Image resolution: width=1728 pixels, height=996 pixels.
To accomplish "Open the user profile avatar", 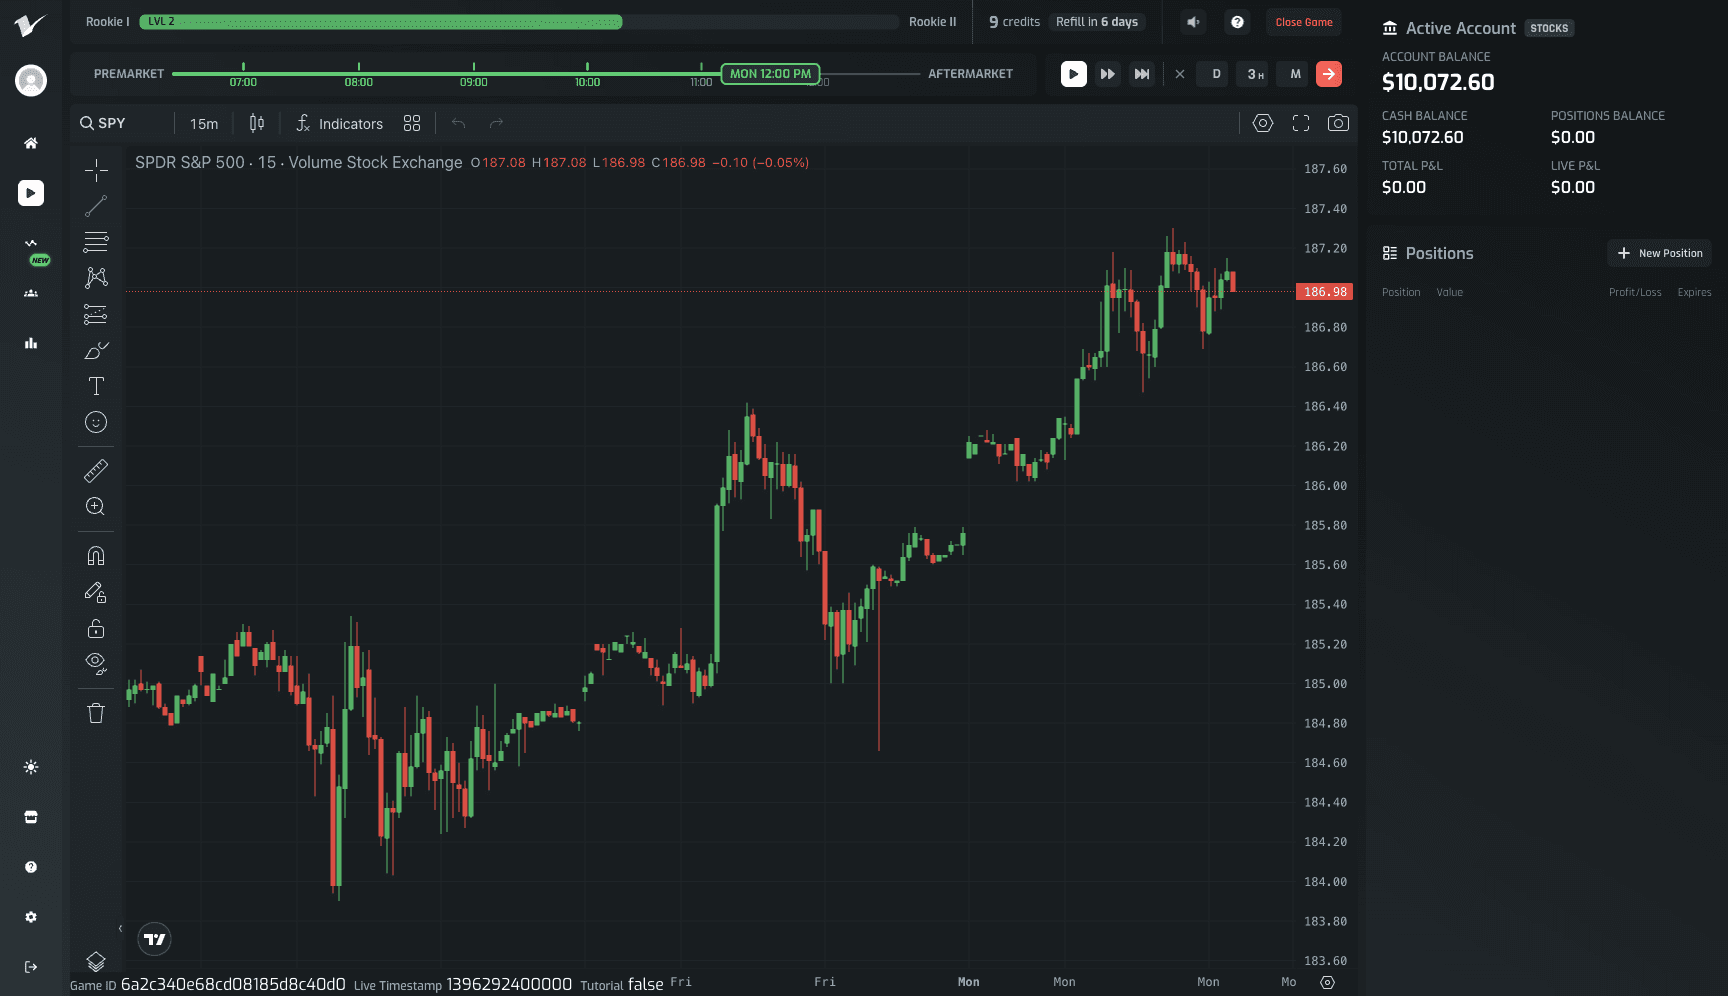I will pos(31,80).
